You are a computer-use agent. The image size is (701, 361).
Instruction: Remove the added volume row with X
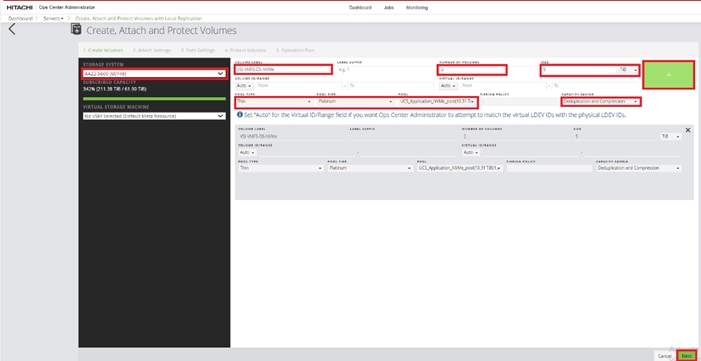click(x=688, y=130)
